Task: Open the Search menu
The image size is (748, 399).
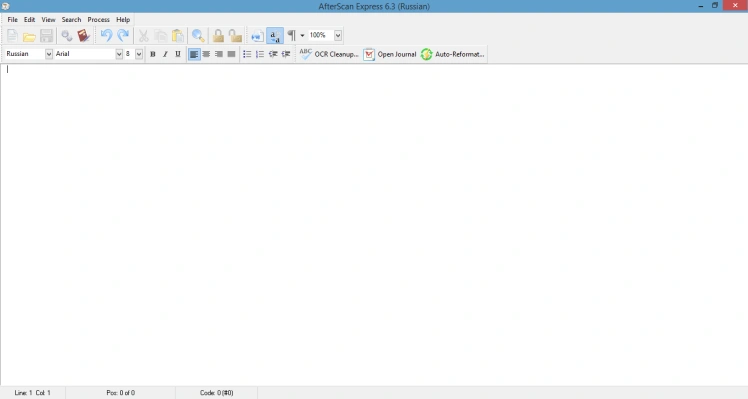Action: [x=71, y=20]
